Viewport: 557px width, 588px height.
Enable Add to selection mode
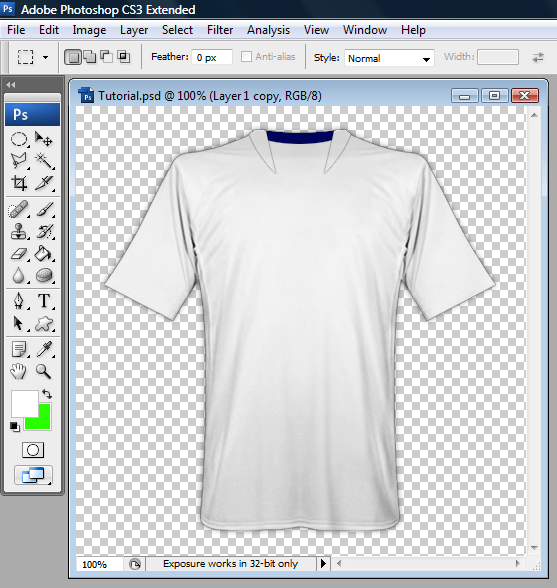coord(90,57)
